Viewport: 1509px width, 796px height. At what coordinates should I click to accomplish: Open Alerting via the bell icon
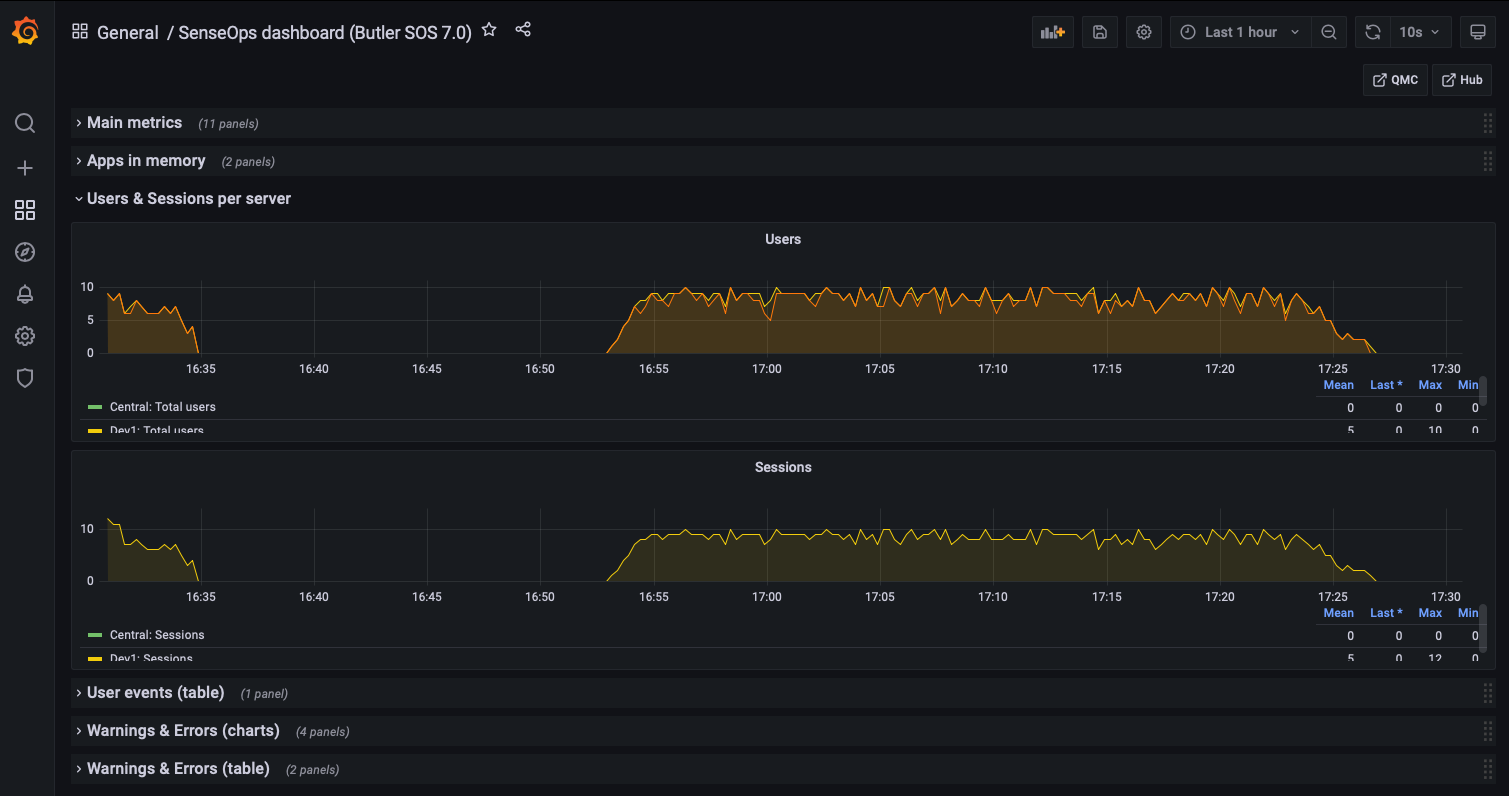pyautogui.click(x=24, y=293)
